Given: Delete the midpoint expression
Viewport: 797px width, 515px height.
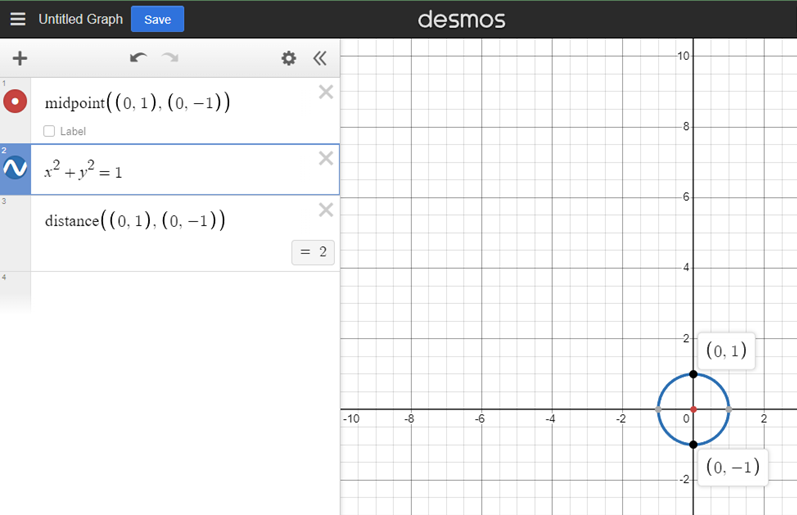Looking at the screenshot, I should tap(326, 92).
